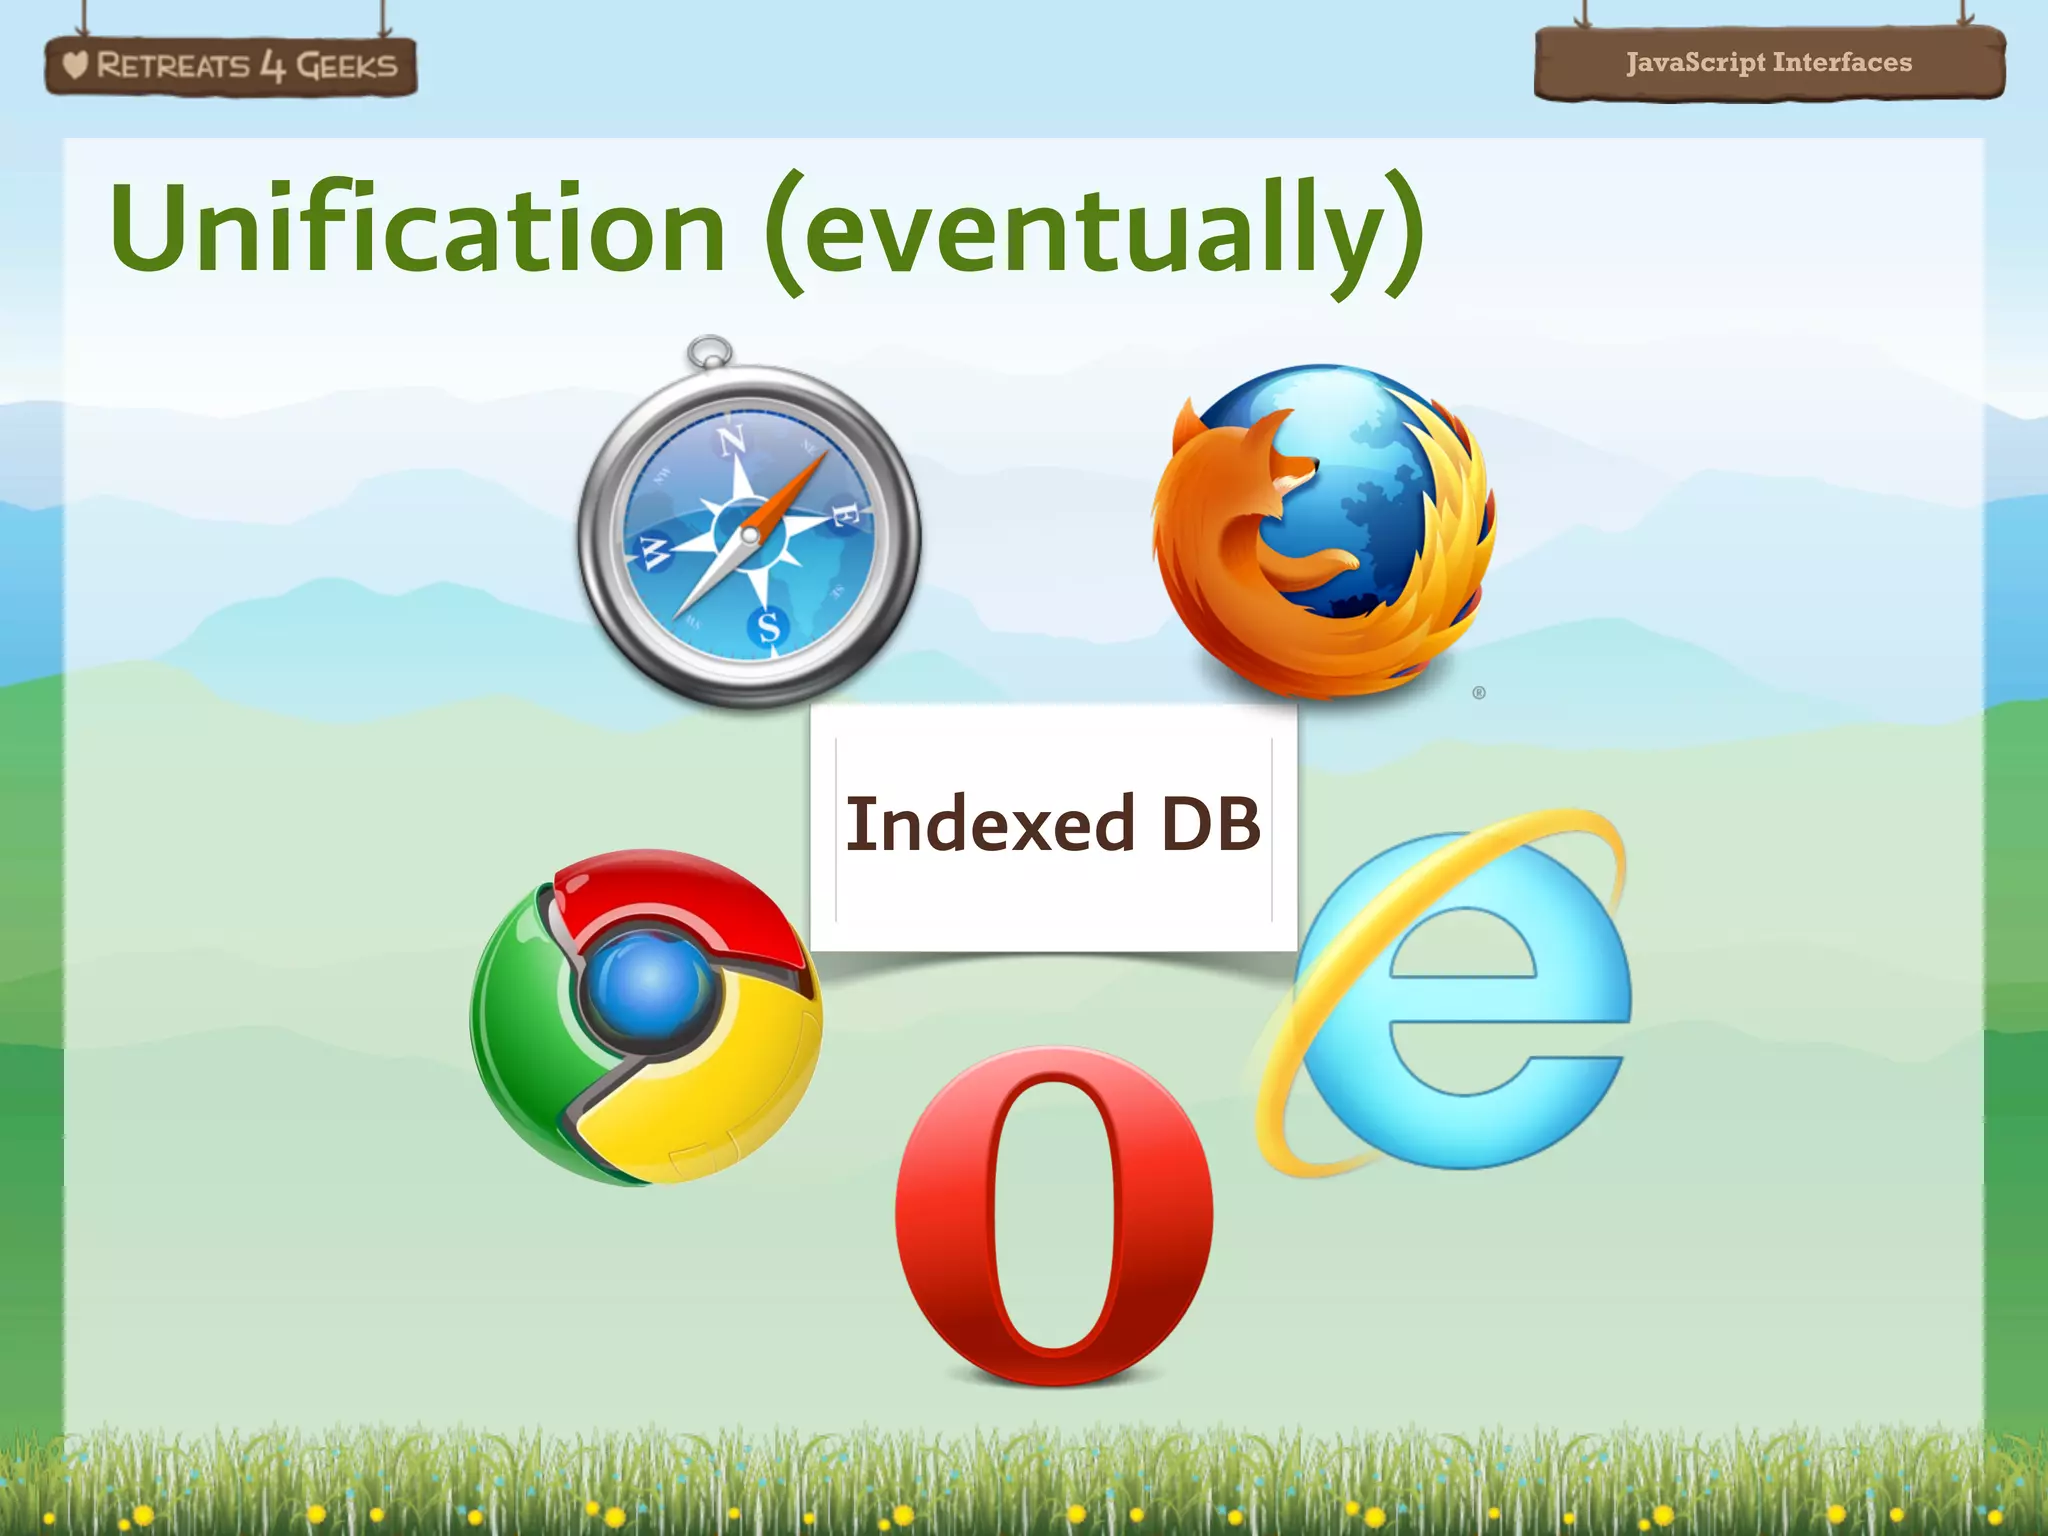Click the Internet Explorer logo
The height and width of the screenshot is (1536, 2048).
pos(1445,994)
